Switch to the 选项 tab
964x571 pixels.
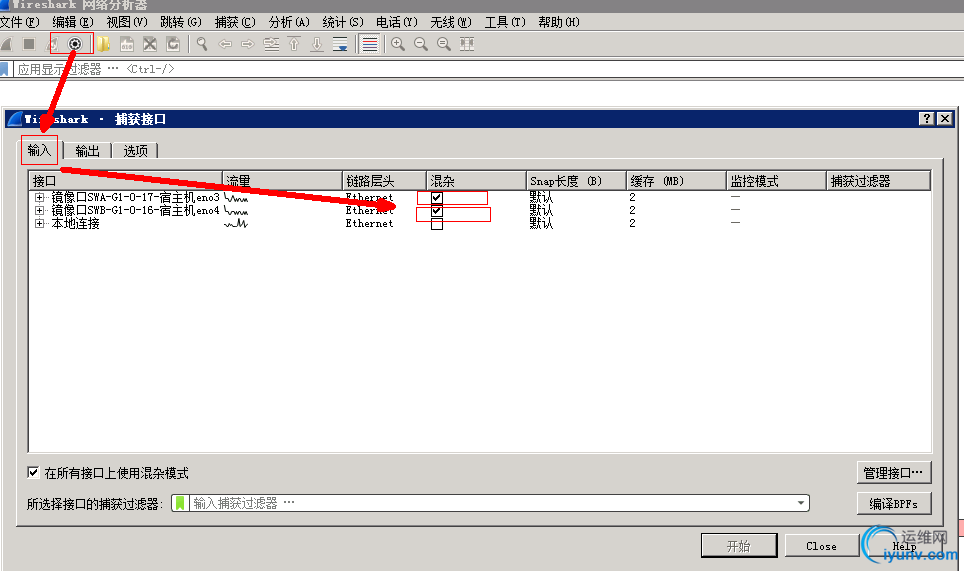pos(135,151)
